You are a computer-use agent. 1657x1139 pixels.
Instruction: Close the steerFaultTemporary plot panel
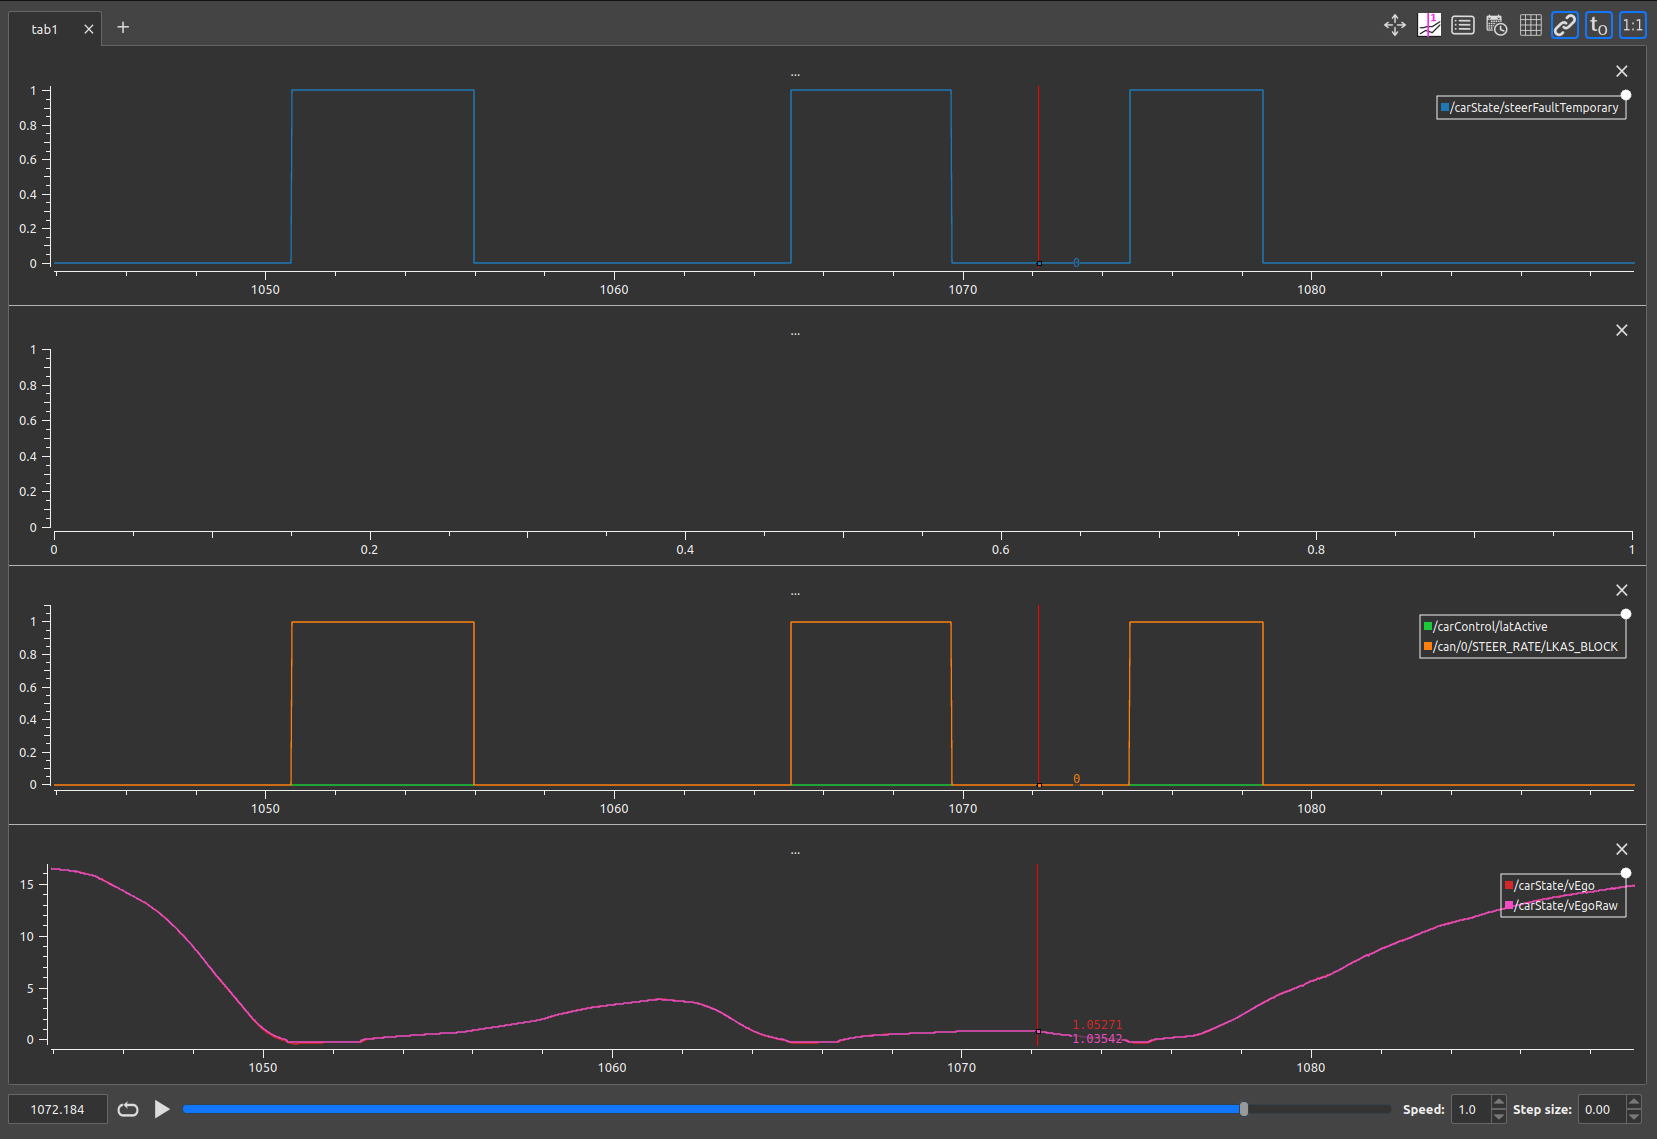[1622, 71]
